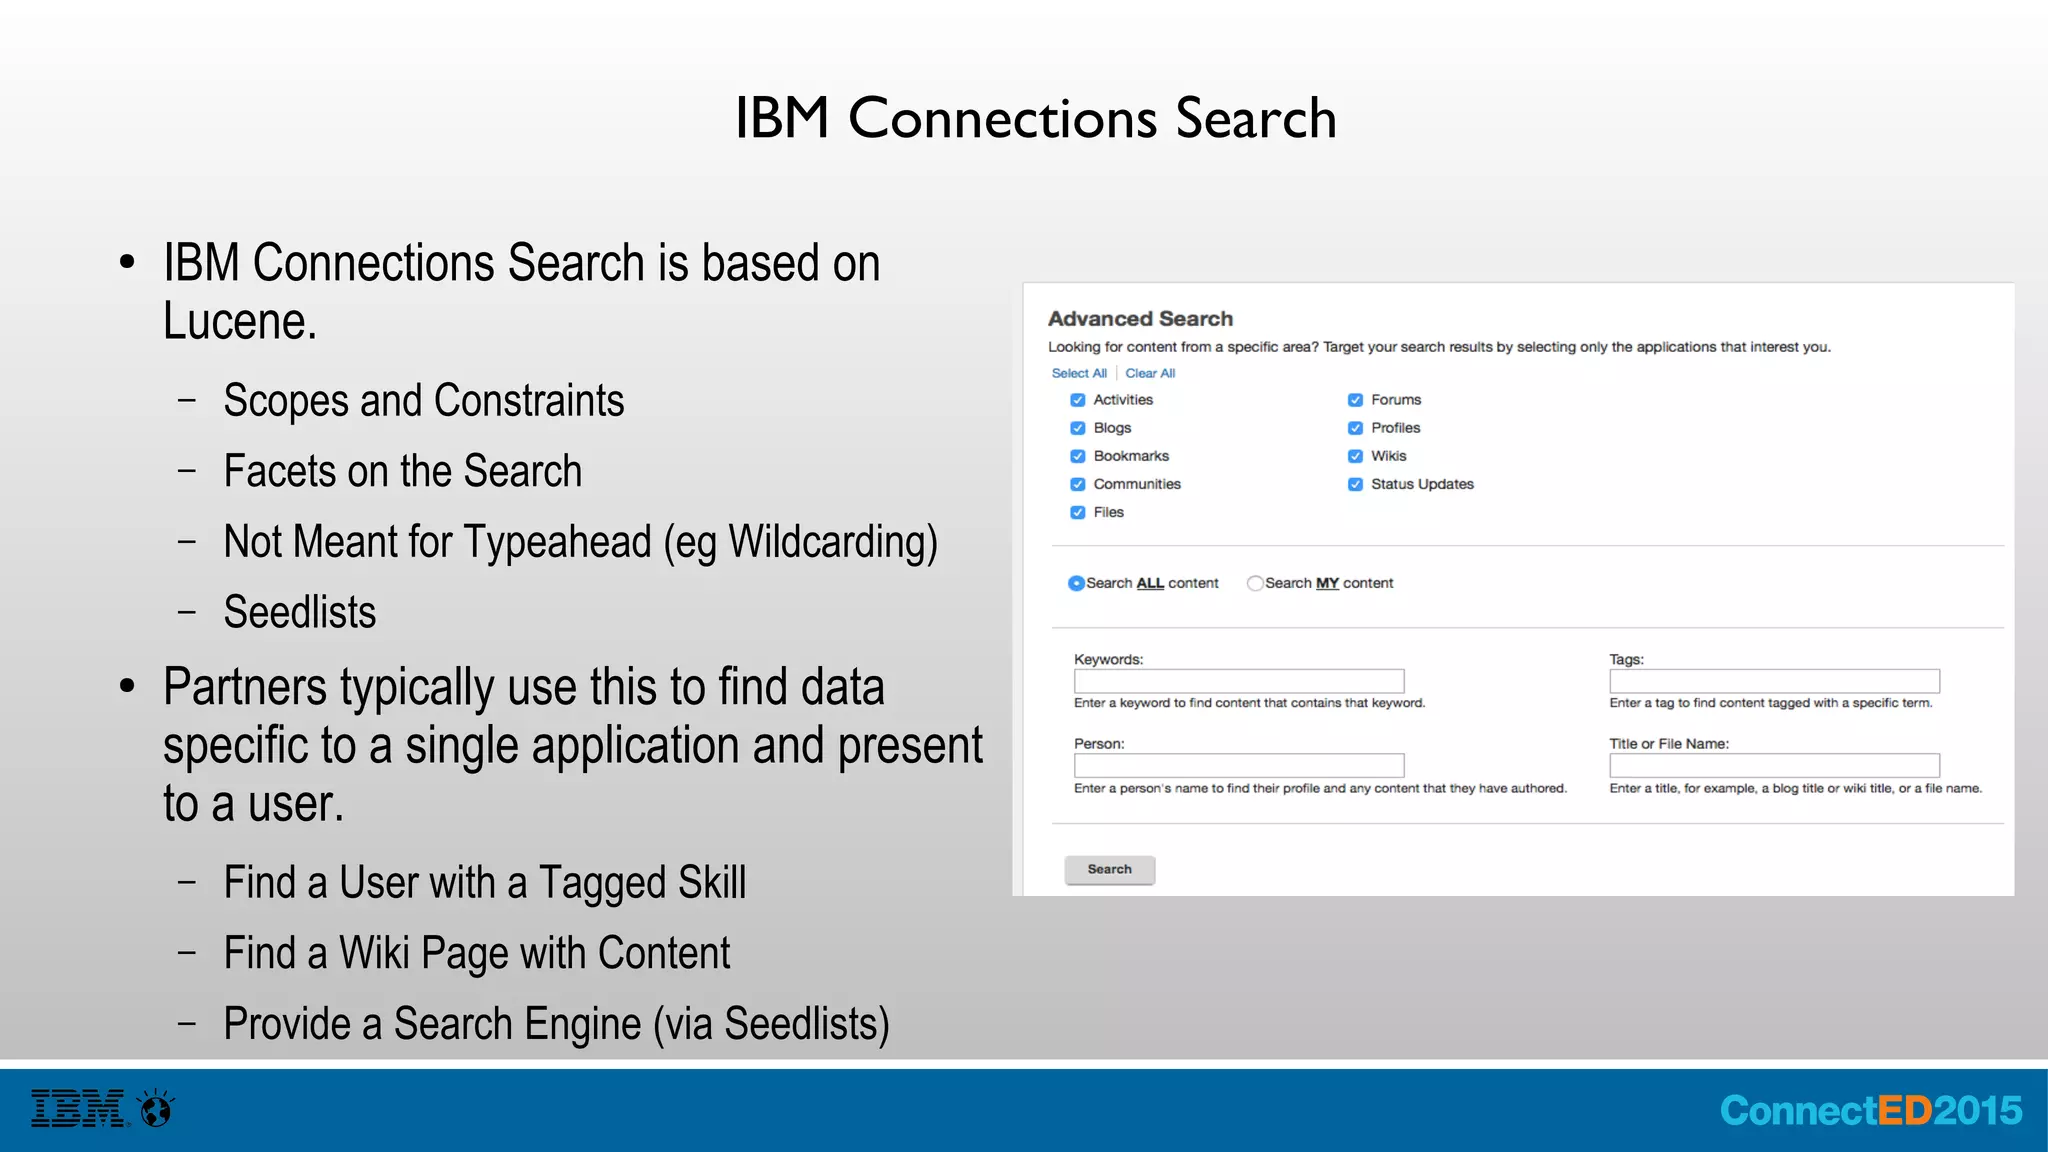Screen dimensions: 2048x1152
Task: Focus the Person input field
Action: point(1239,765)
